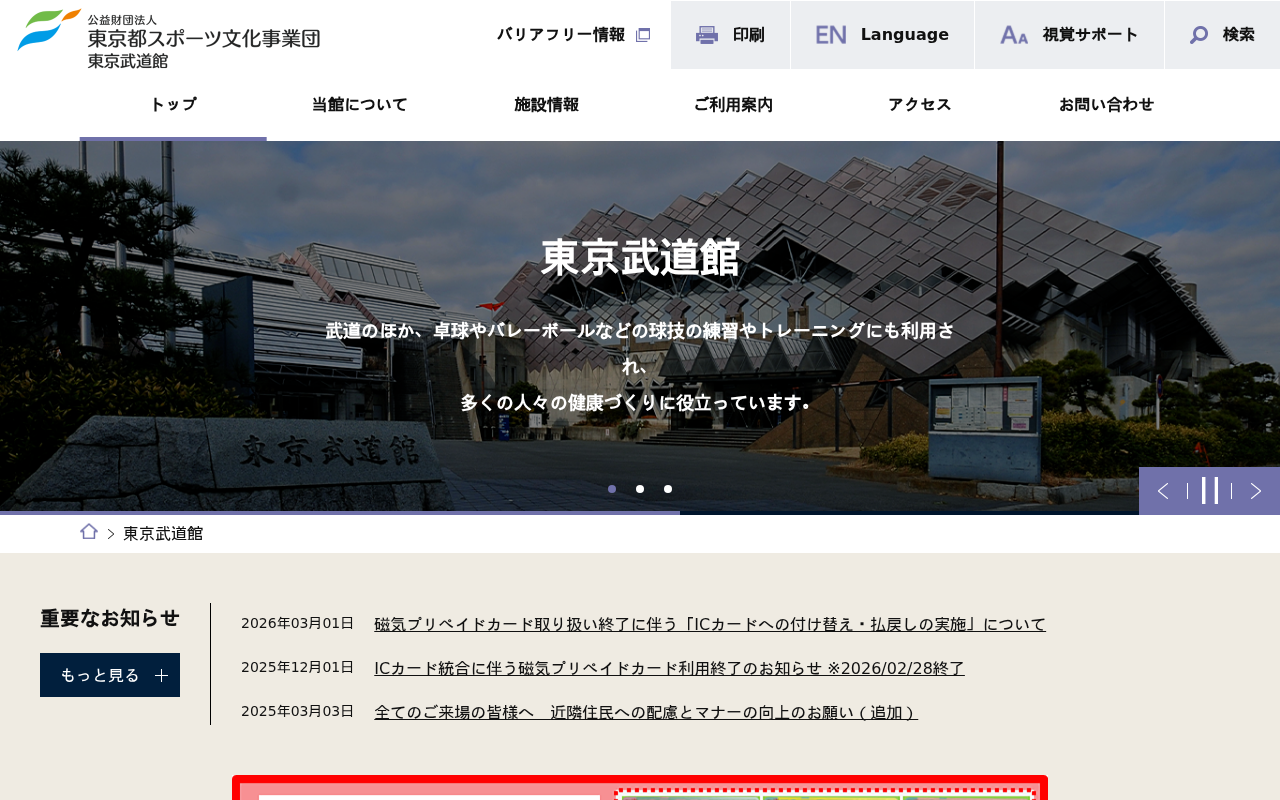The image size is (1280, 800).
Task: Click the magnifier search icon
Action: pyautogui.click(x=1199, y=35)
